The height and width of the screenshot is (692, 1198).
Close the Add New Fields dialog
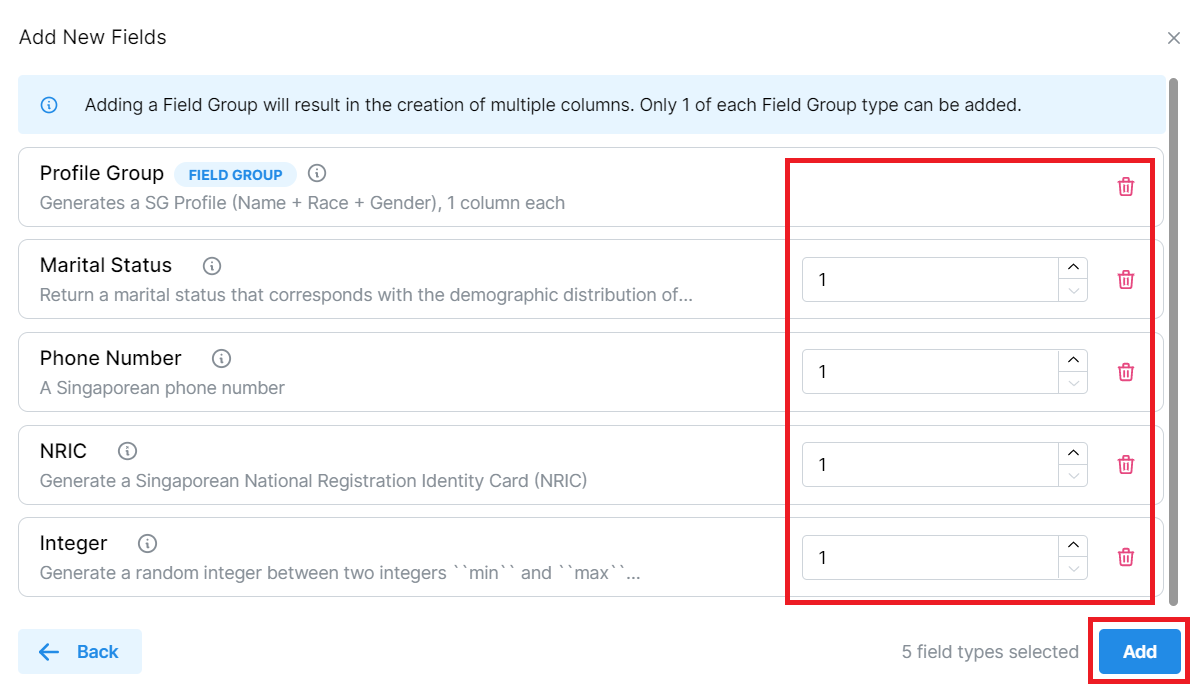pyautogui.click(x=1174, y=38)
